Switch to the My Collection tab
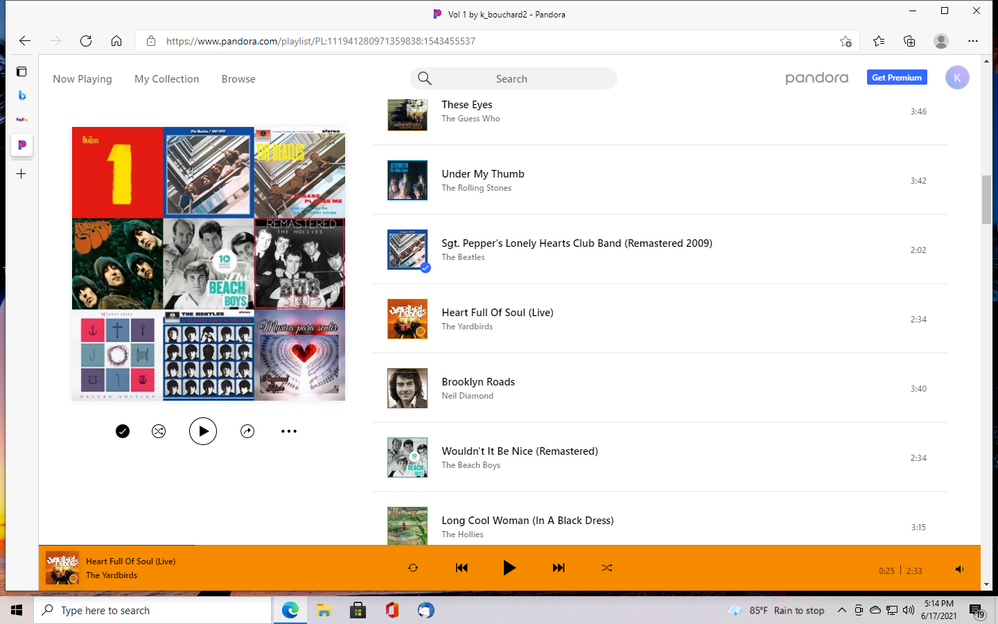 click(166, 78)
